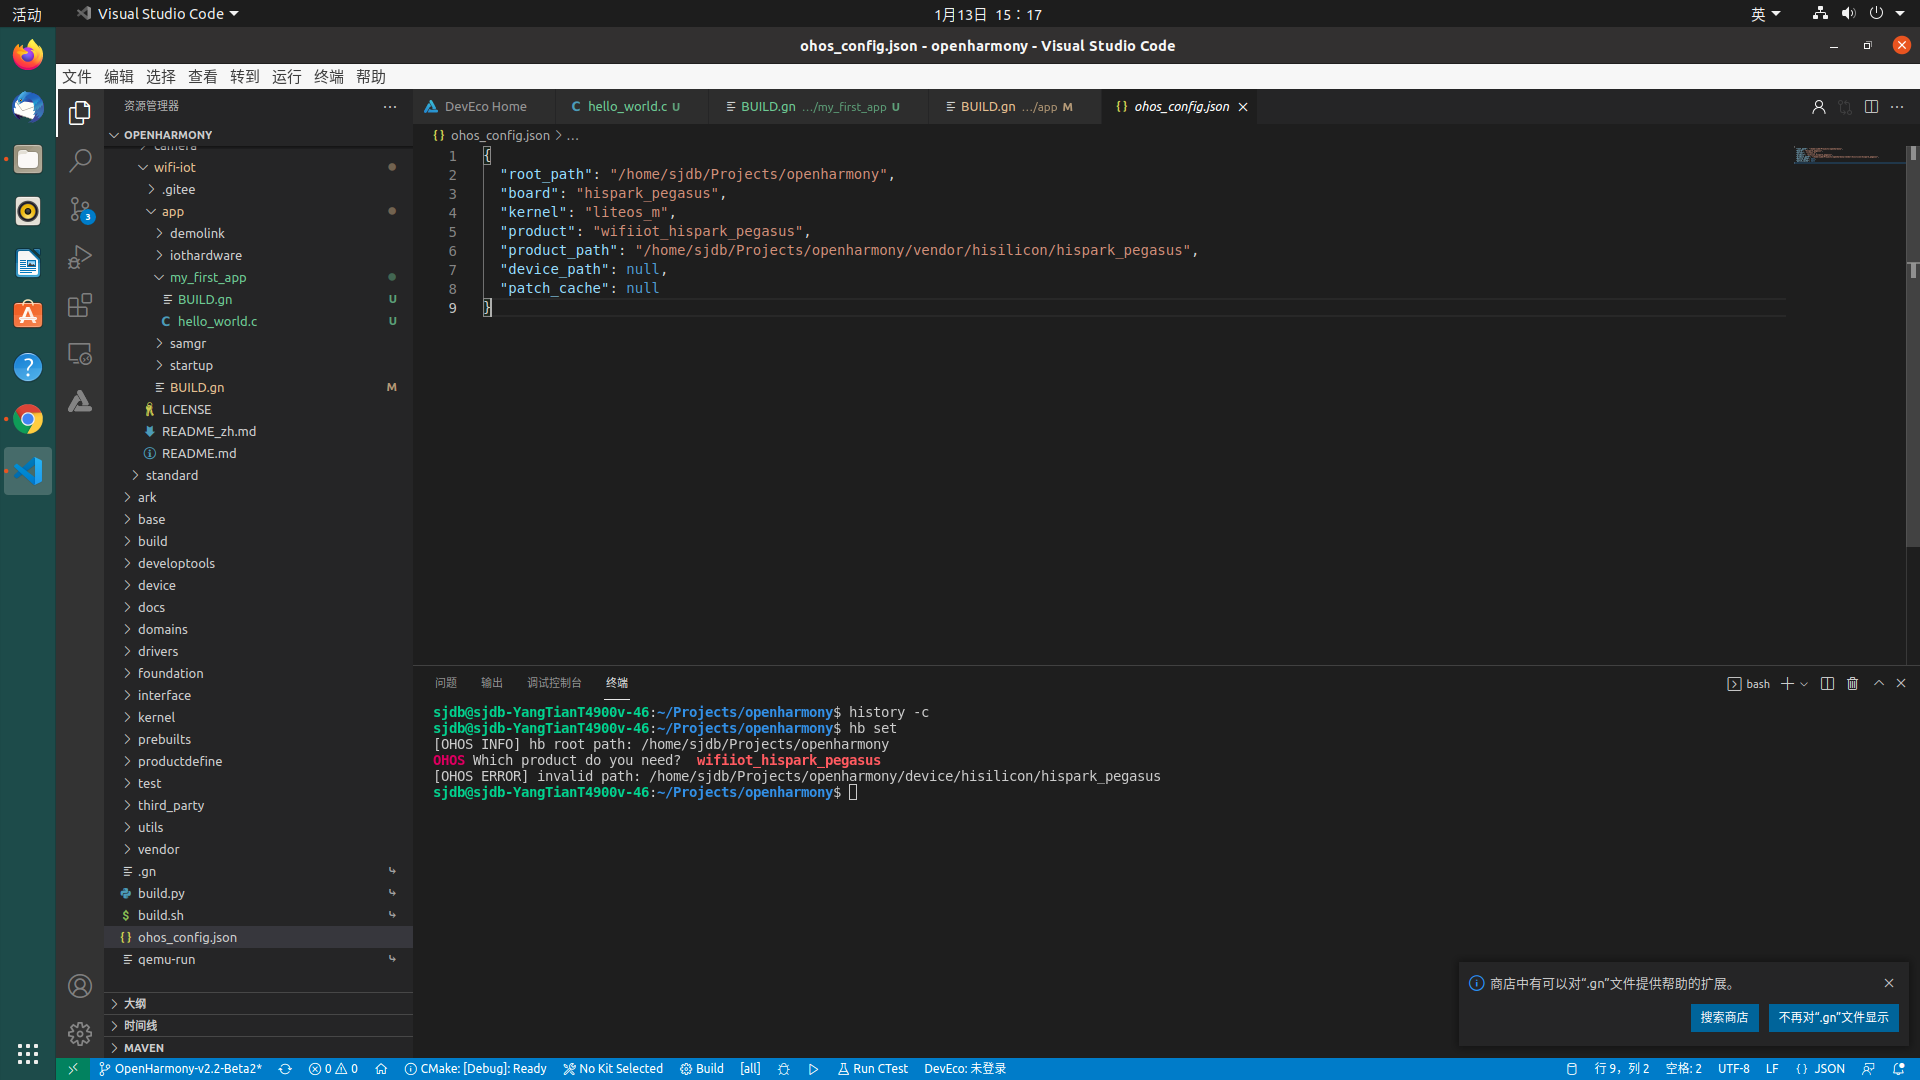Click the 搜索商店 button

(x=1724, y=1017)
